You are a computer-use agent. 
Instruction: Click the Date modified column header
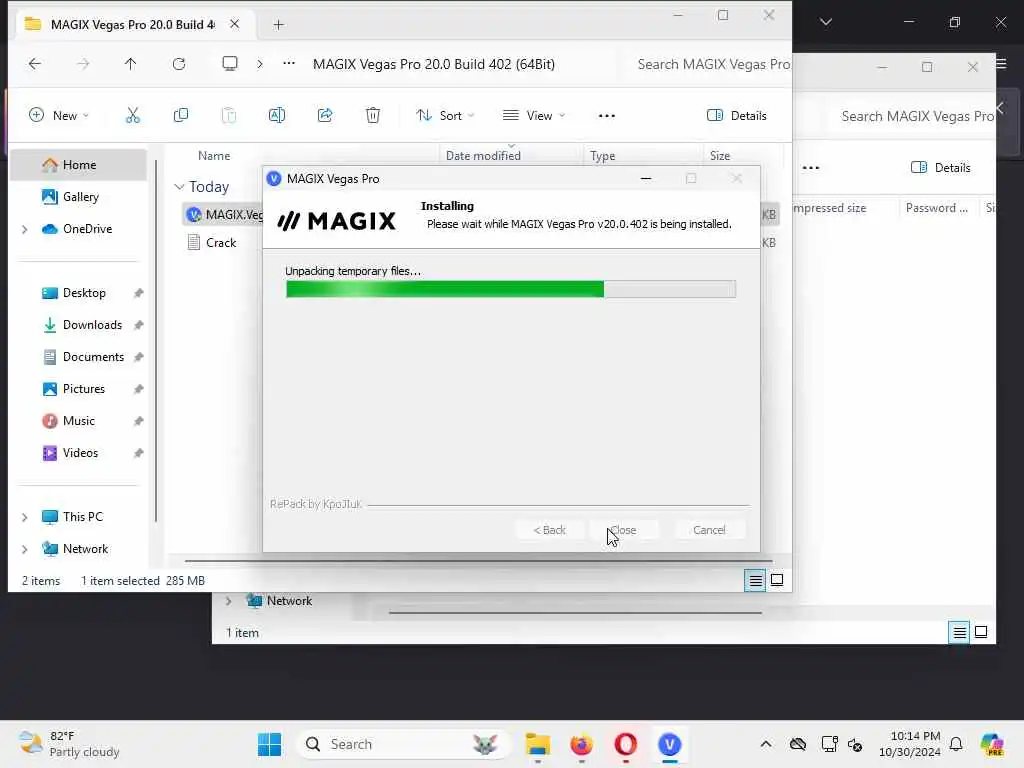coord(483,155)
